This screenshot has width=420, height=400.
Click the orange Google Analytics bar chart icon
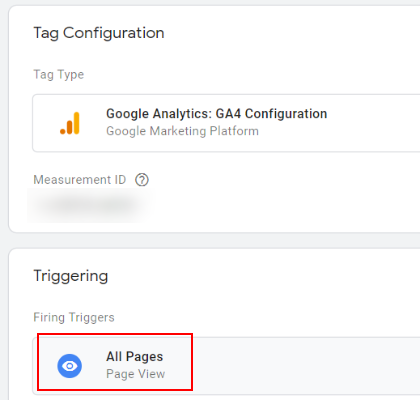(x=70, y=123)
